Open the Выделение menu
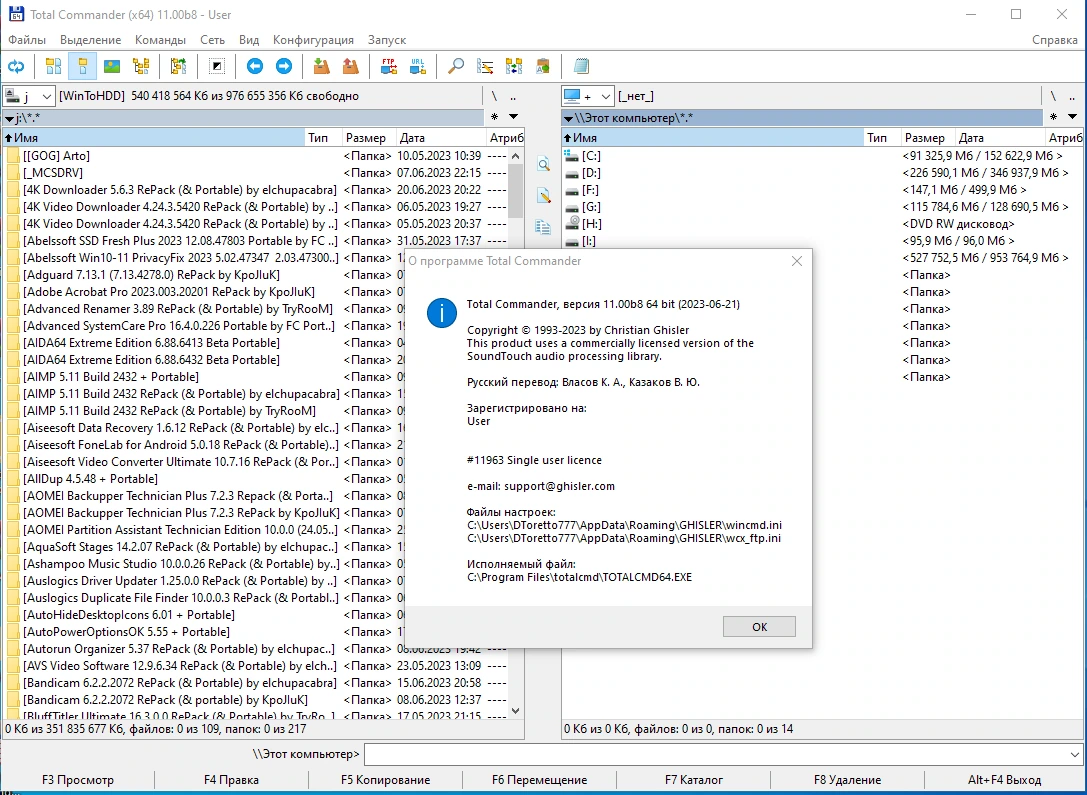 (90, 40)
